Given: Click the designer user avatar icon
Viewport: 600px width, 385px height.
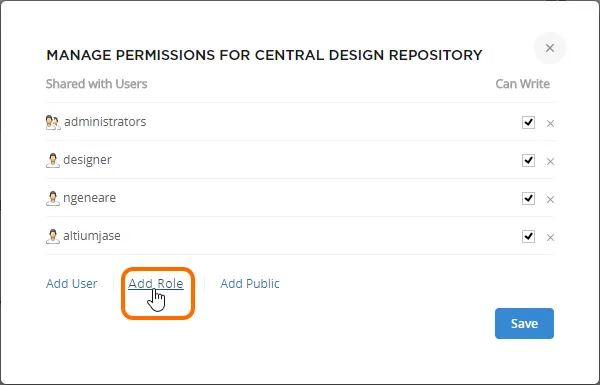Looking at the screenshot, I should [x=53, y=161].
